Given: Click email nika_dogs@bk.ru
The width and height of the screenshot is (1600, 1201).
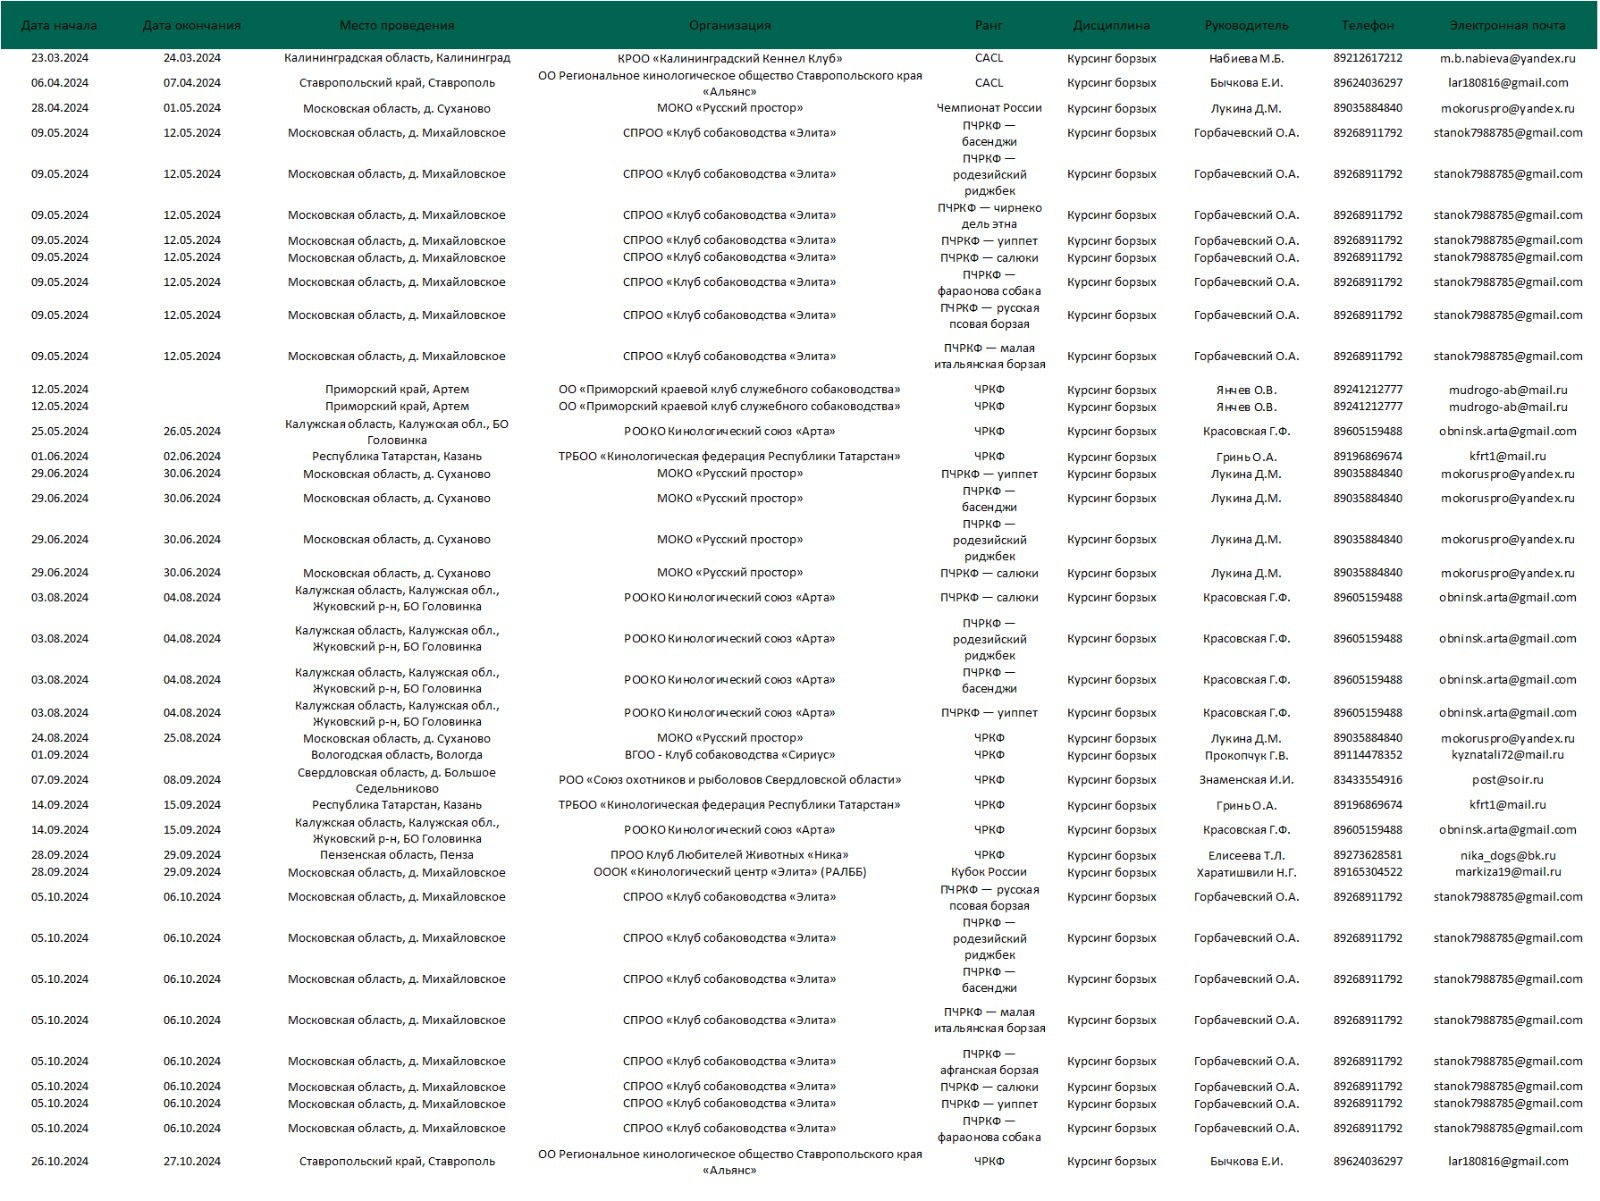Looking at the screenshot, I should point(1508,855).
